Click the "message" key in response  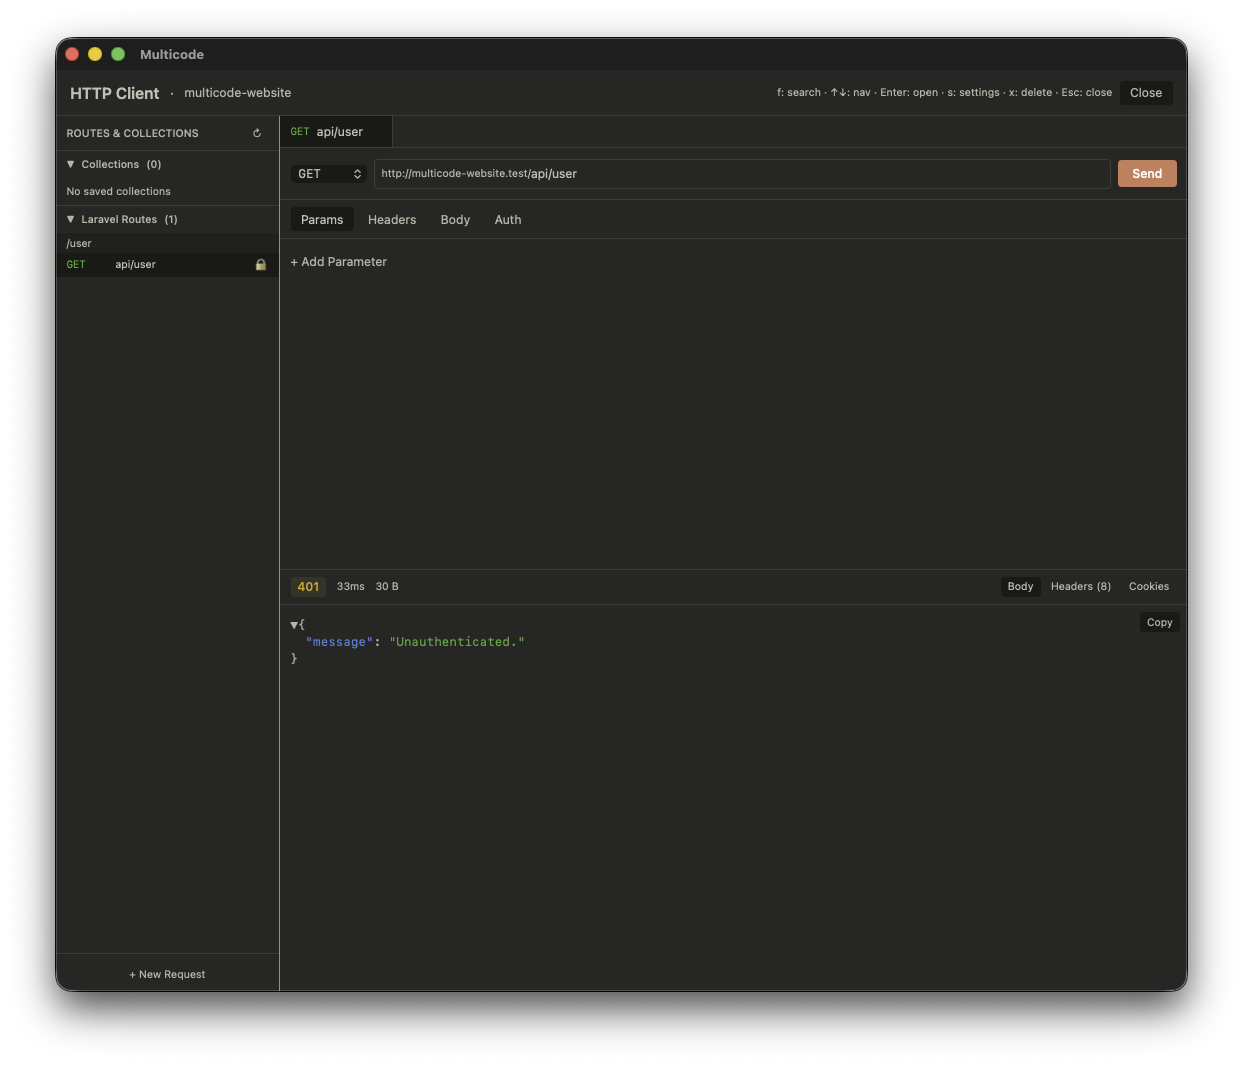(339, 642)
